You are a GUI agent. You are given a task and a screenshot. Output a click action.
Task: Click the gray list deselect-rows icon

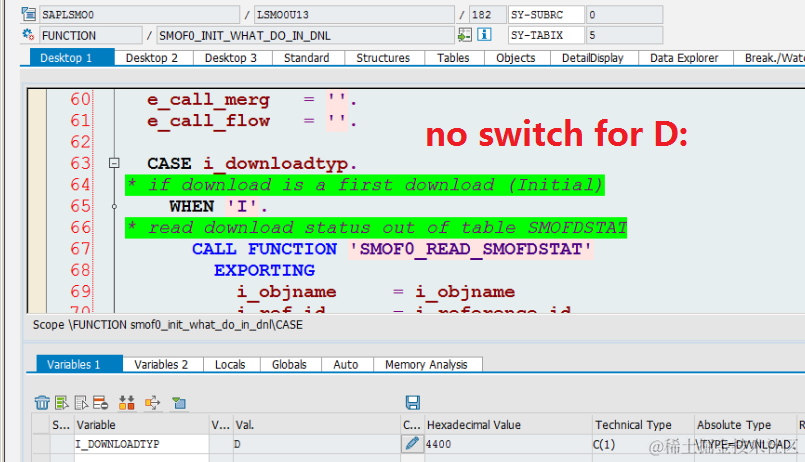(x=81, y=403)
